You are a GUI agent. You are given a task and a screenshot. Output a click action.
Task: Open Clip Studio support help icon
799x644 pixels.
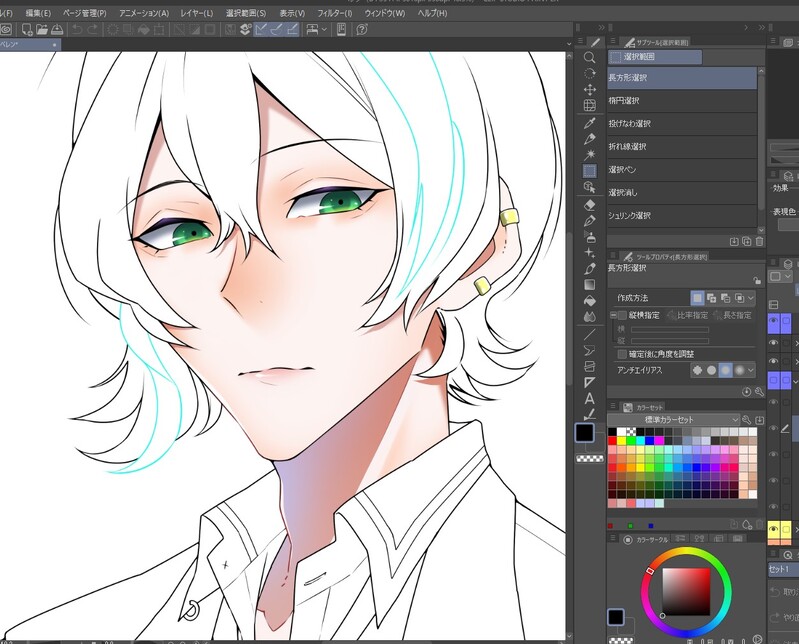pos(362,30)
